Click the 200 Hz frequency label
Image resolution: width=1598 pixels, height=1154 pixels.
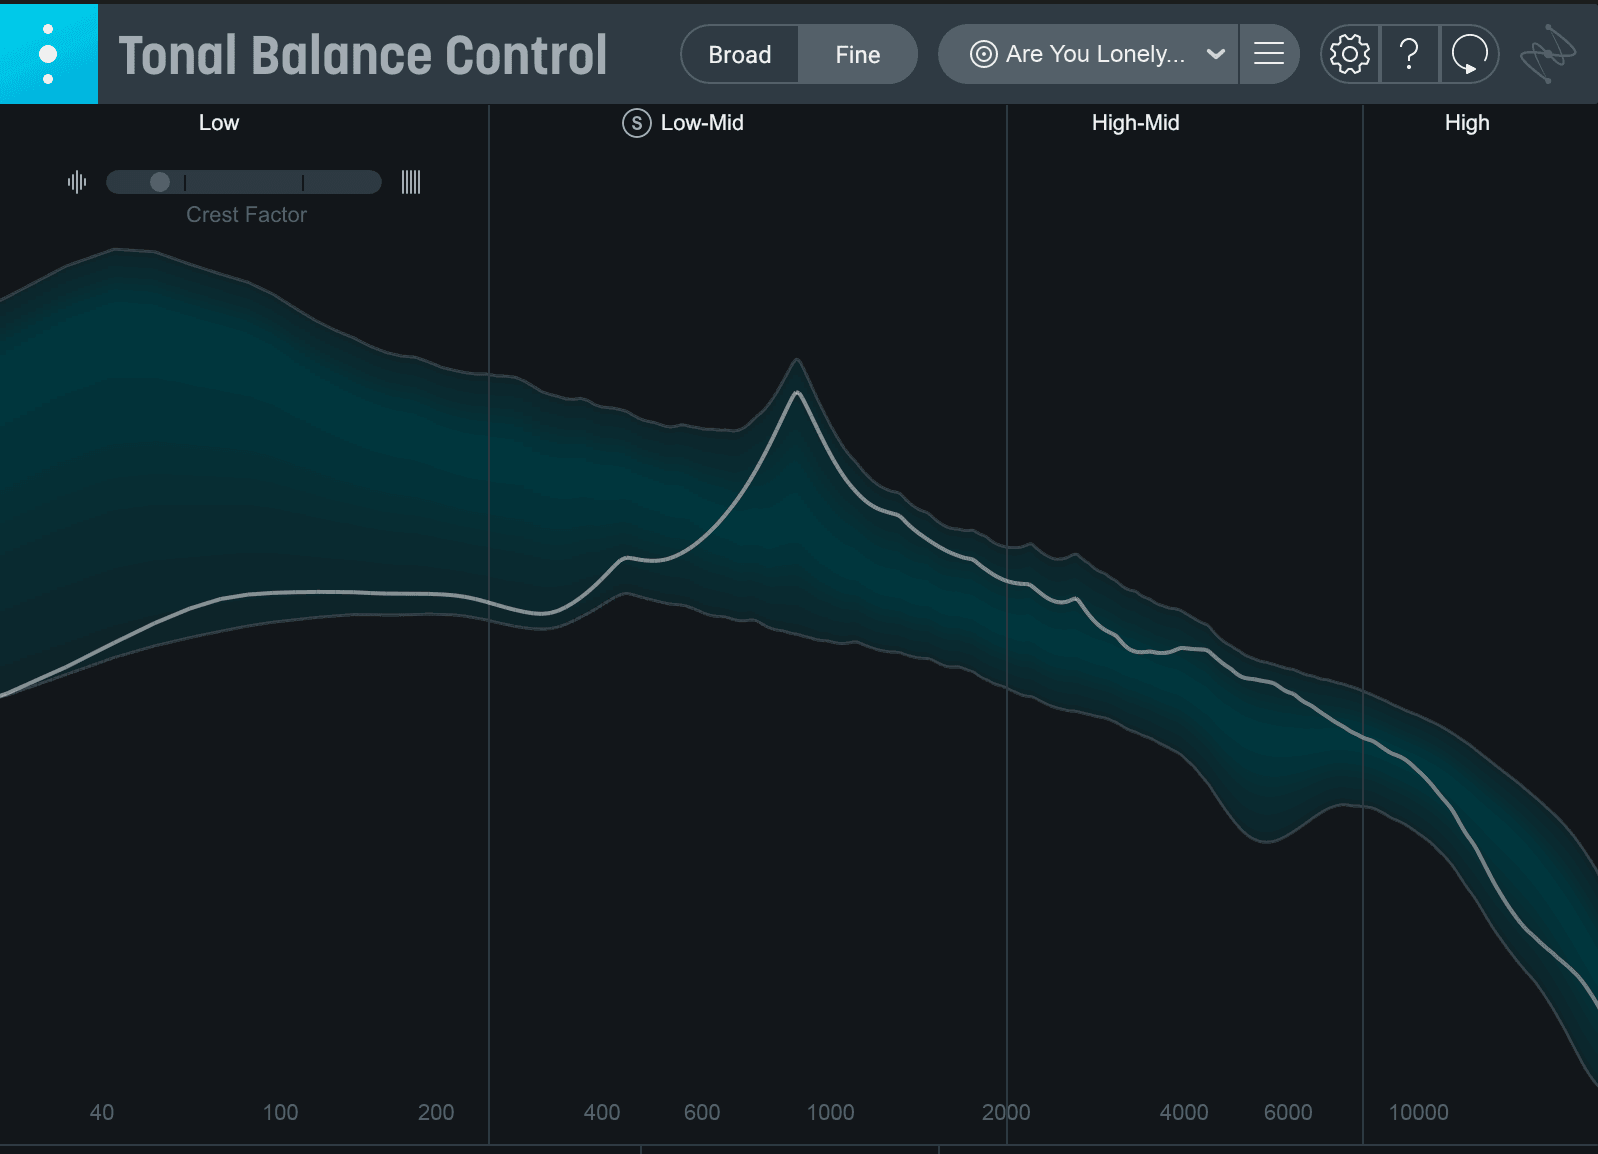click(436, 1112)
